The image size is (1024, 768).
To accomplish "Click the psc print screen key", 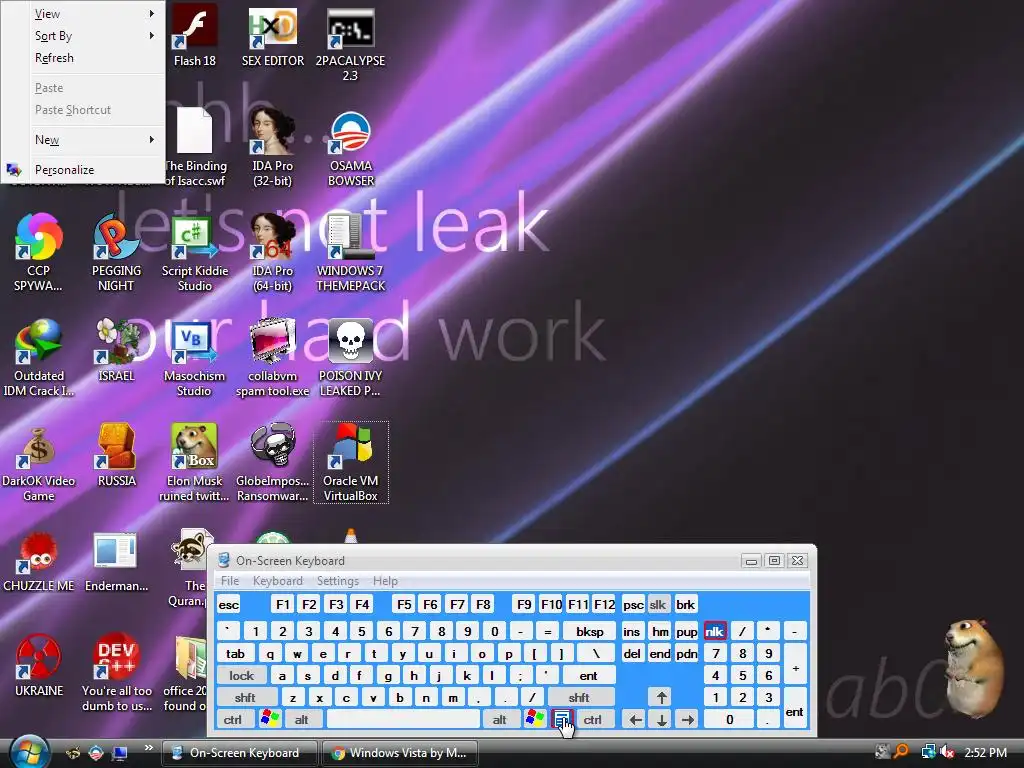I will pyautogui.click(x=633, y=605).
